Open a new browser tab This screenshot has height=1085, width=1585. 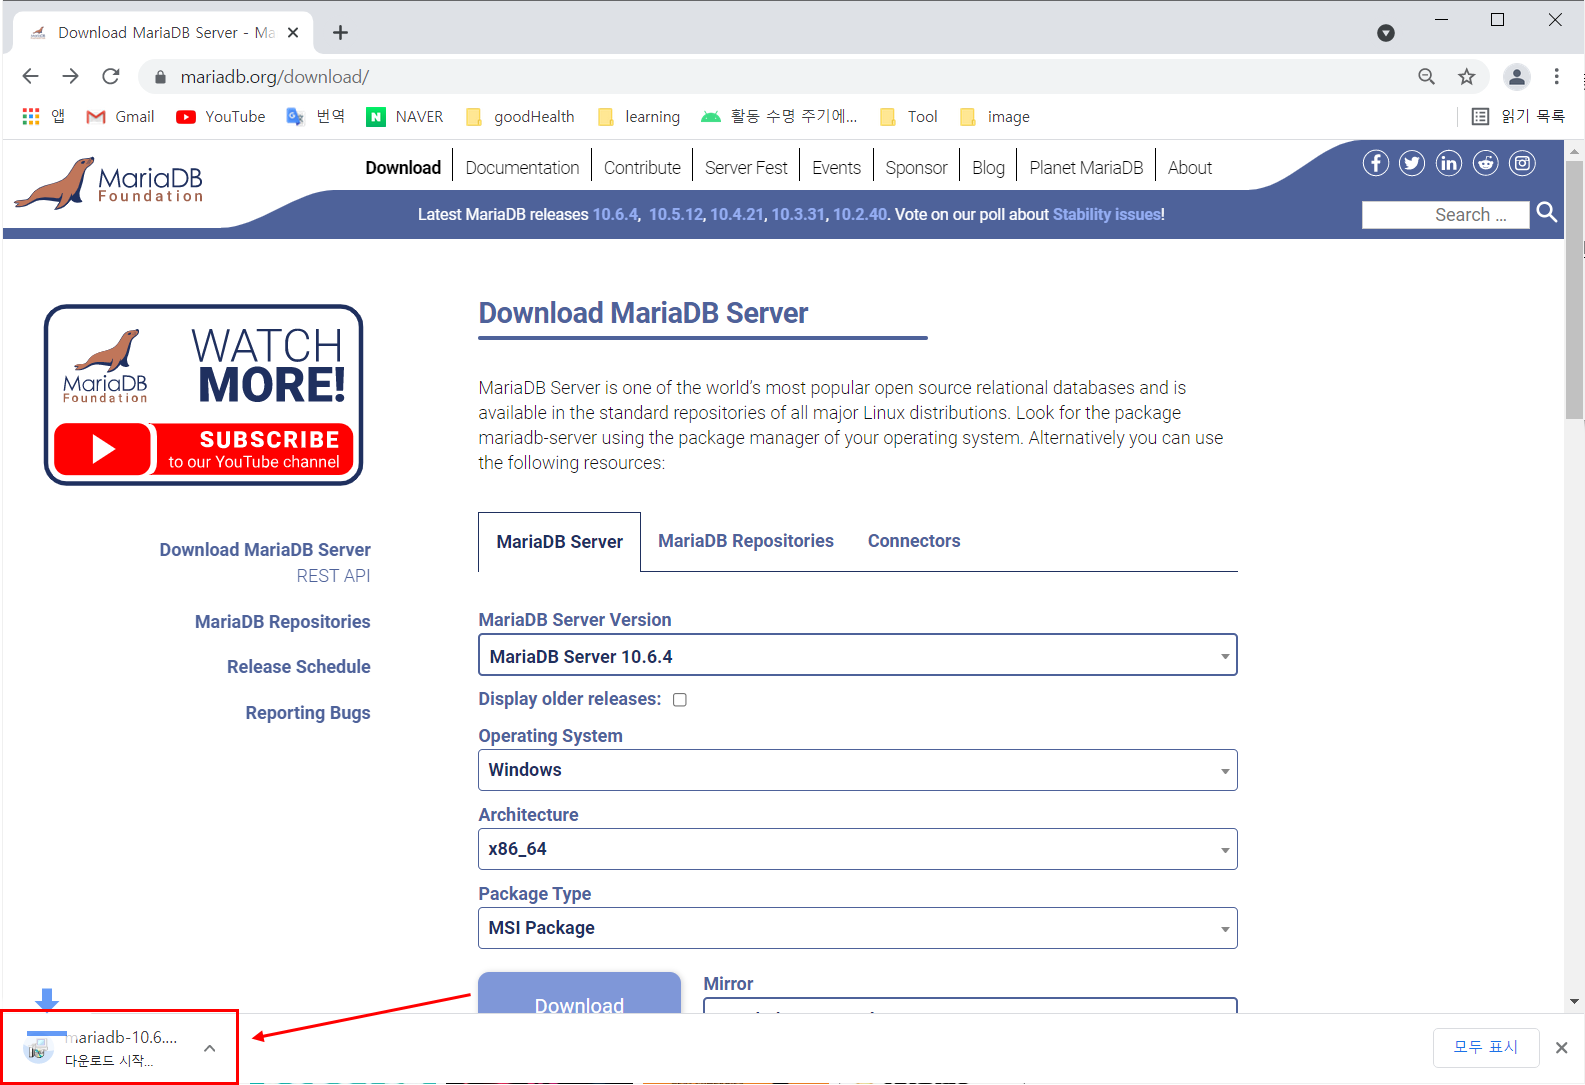(340, 33)
